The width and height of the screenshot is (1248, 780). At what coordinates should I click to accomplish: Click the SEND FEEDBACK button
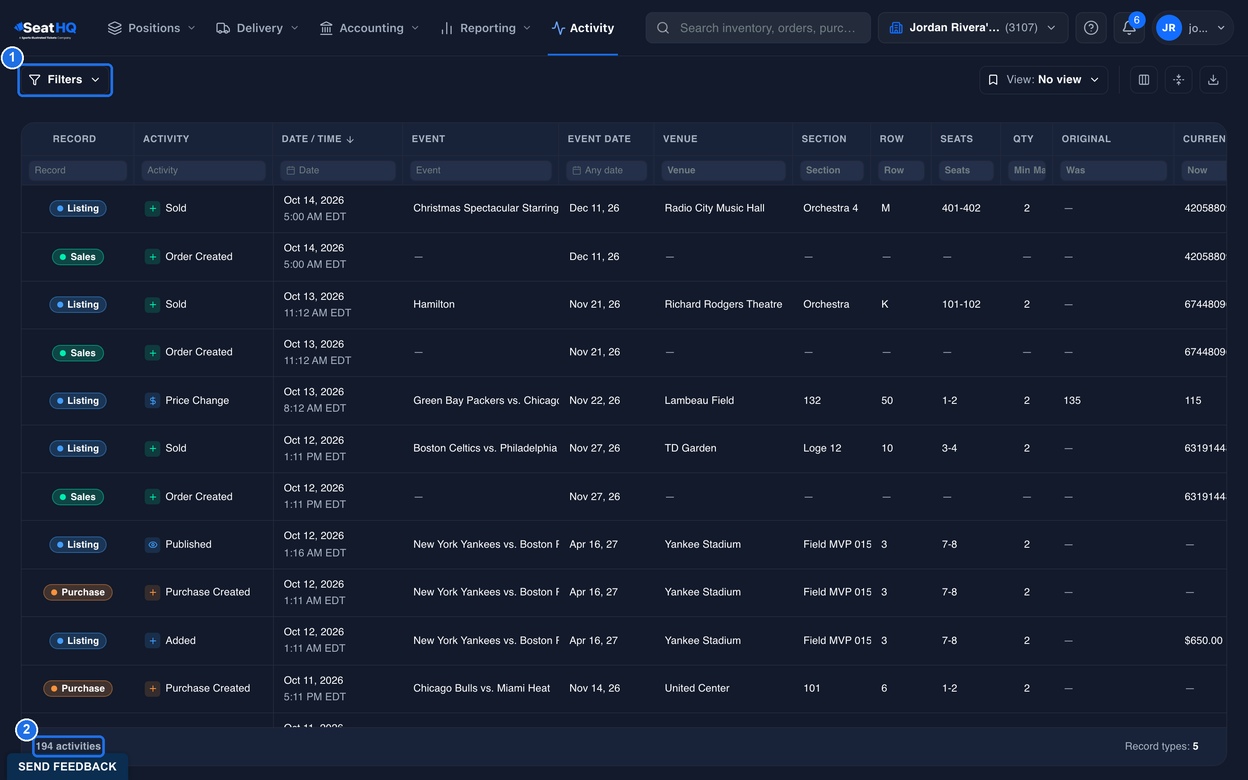click(x=67, y=767)
